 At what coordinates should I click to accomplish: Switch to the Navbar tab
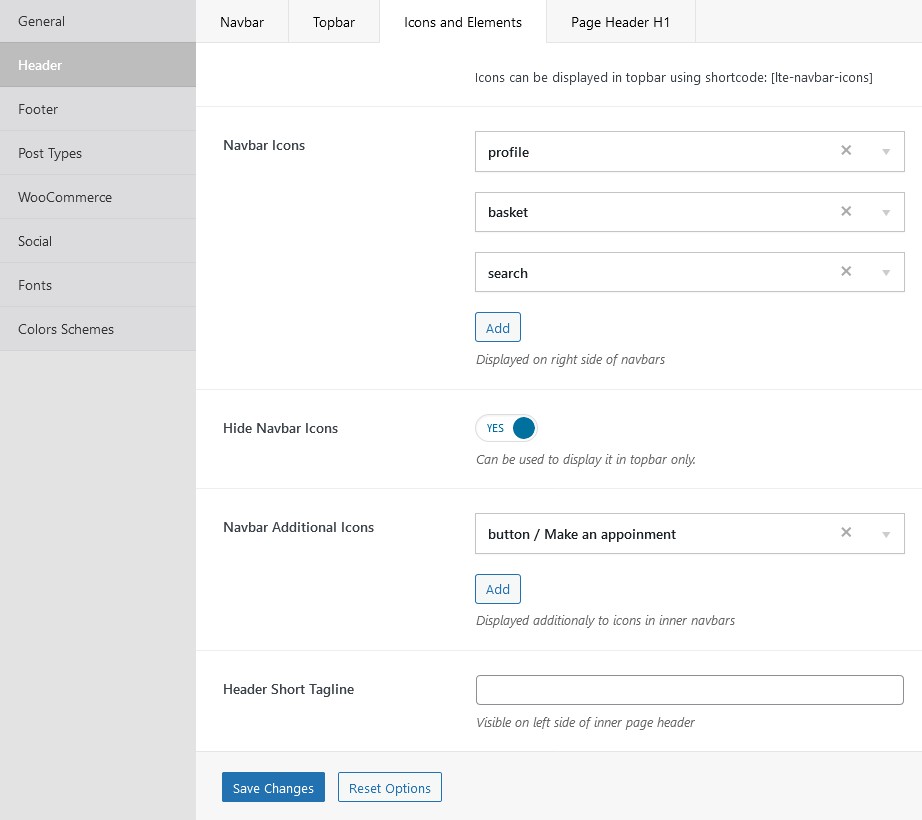click(x=242, y=22)
